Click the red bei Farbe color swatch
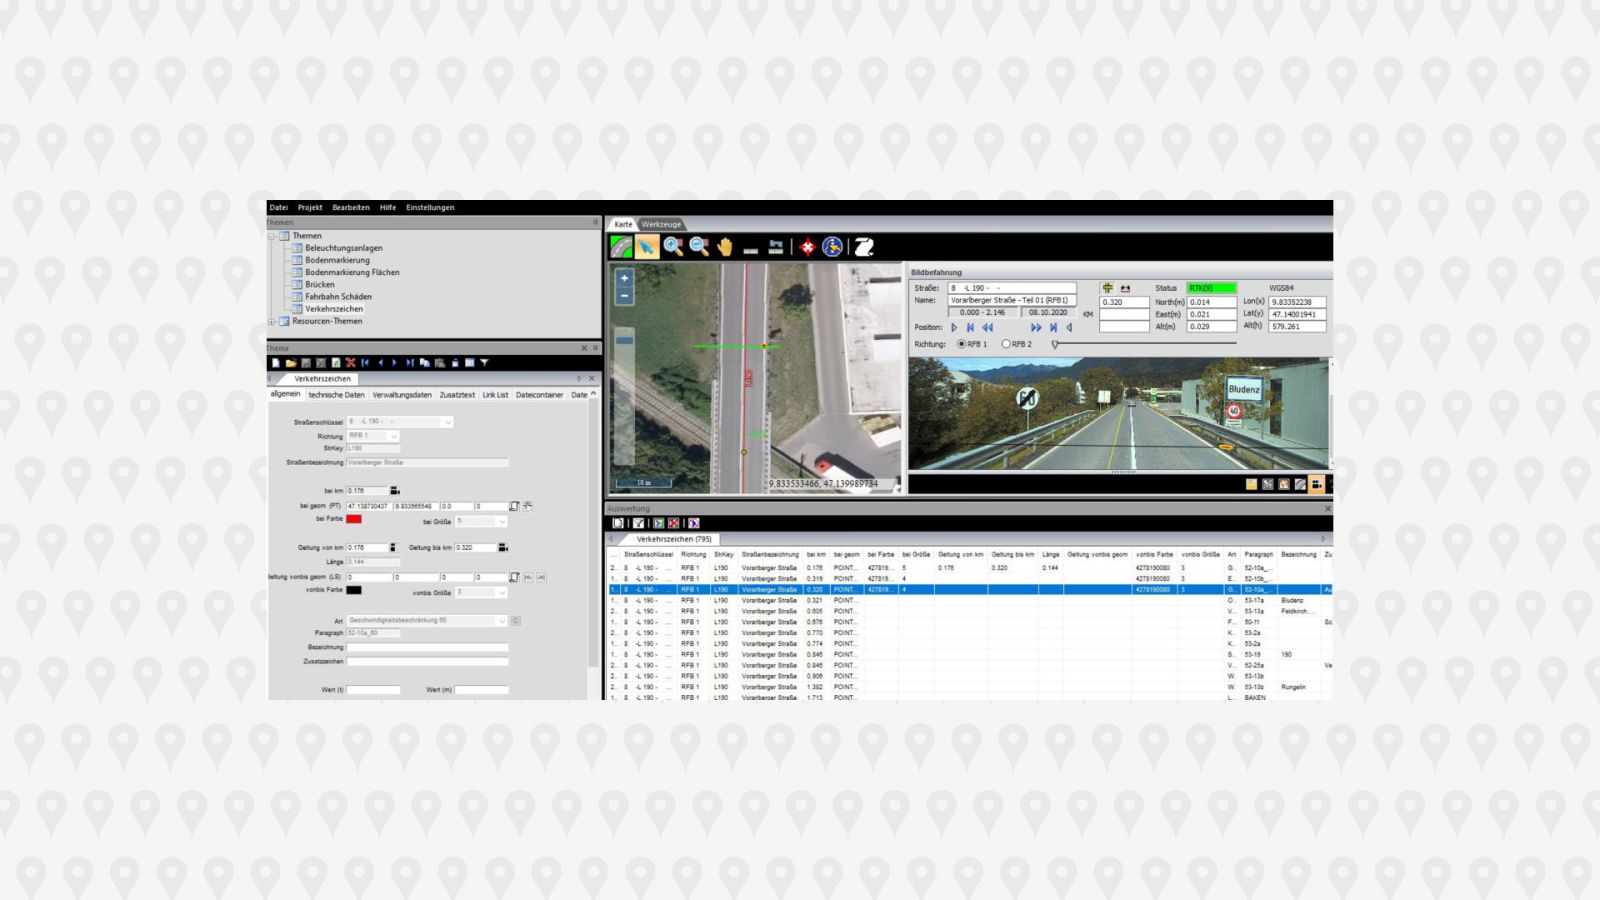 [x=354, y=519]
